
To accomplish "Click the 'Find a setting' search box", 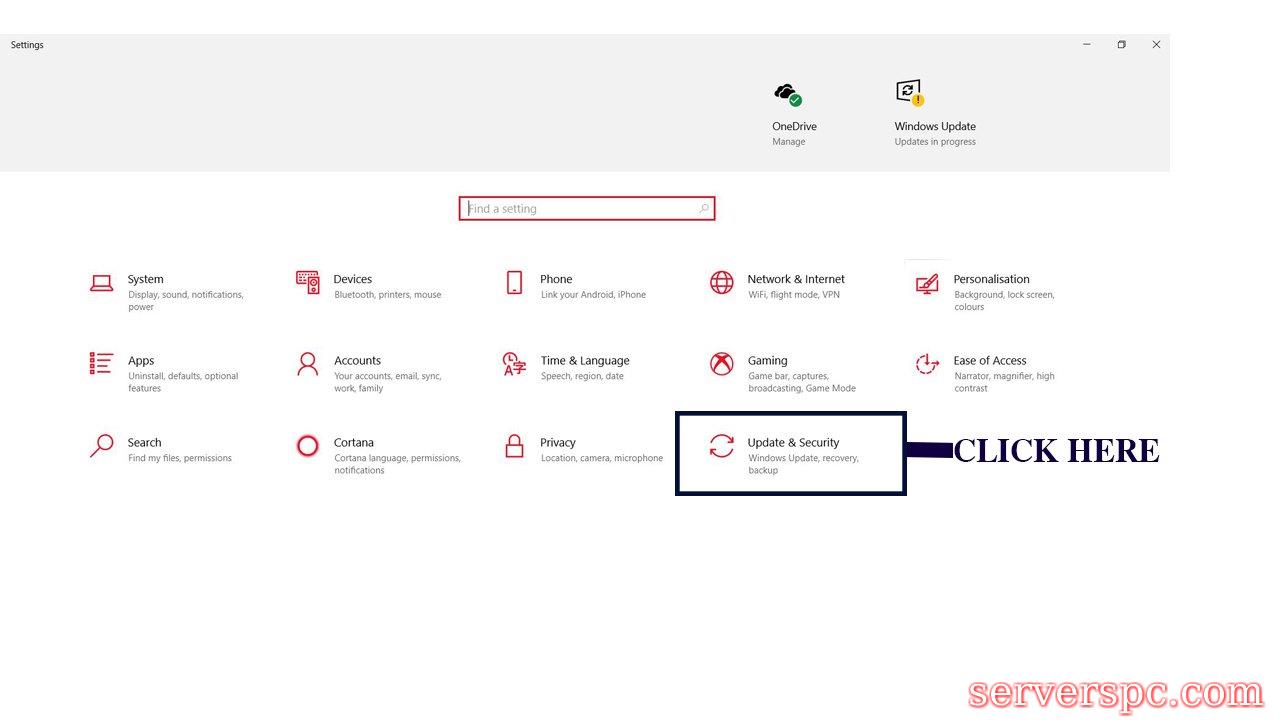I will [585, 209].
